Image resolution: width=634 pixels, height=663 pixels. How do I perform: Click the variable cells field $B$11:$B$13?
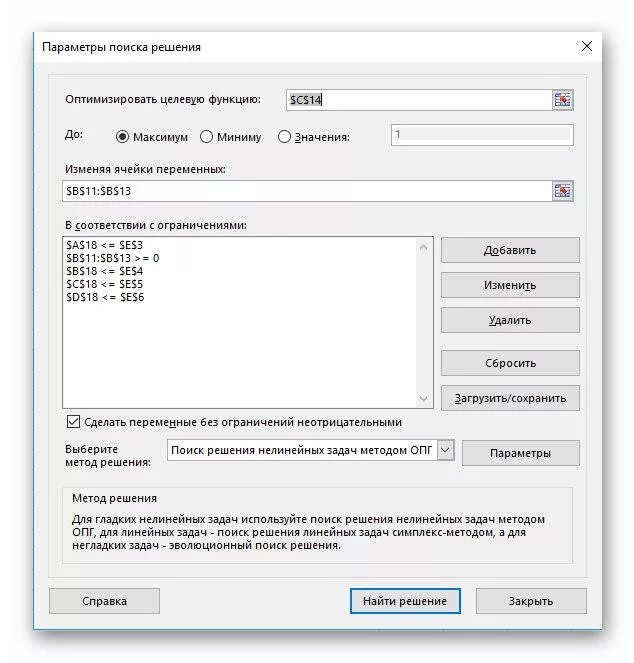pyautogui.click(x=307, y=191)
